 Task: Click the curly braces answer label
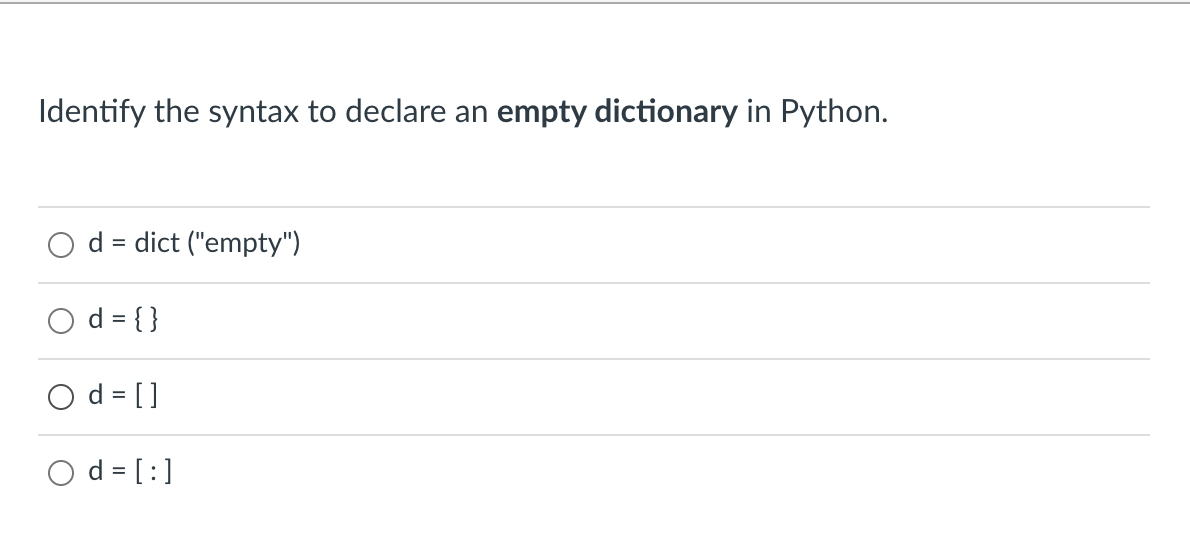(x=123, y=319)
